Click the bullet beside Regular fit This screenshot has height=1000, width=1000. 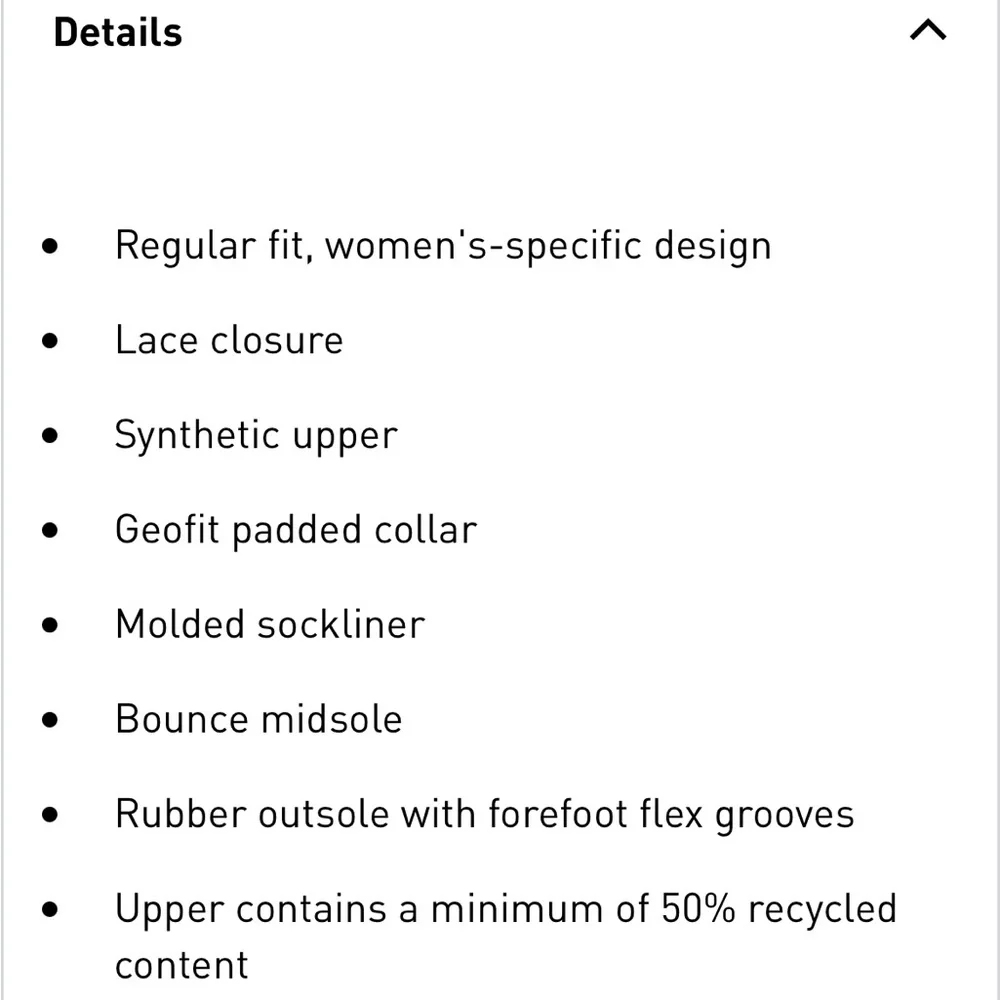point(51,246)
